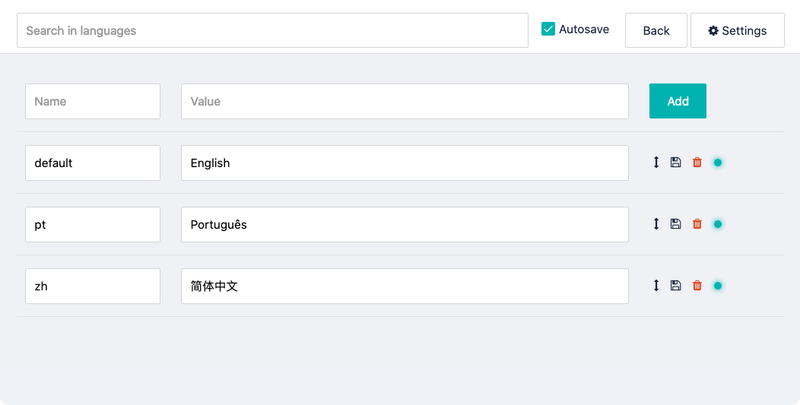Save the default English row via disk icon
Screen dimensions: 800x405
tap(676, 163)
